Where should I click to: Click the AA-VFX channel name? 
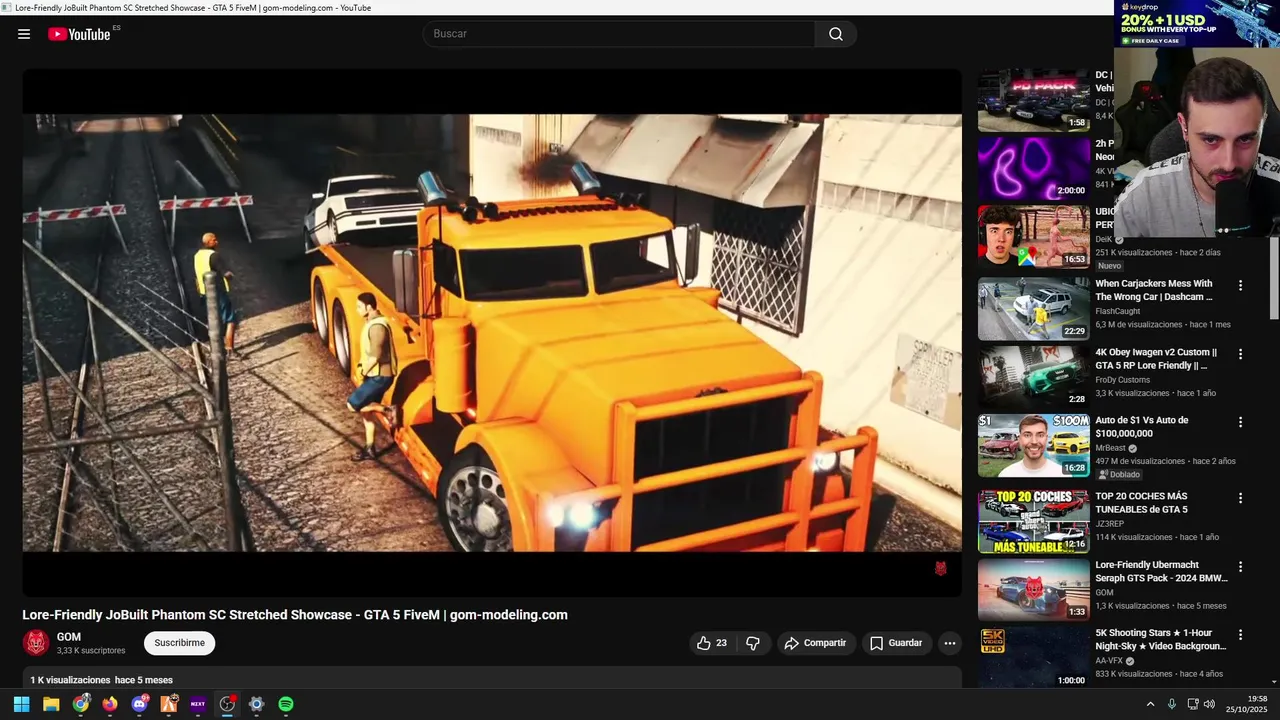click(1109, 661)
